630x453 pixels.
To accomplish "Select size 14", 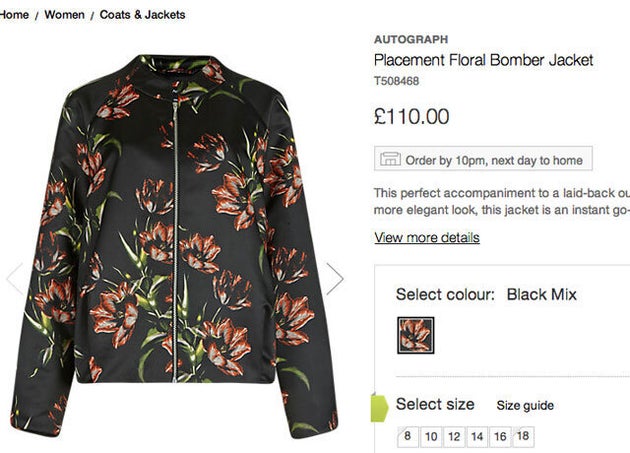I will [x=477, y=436].
